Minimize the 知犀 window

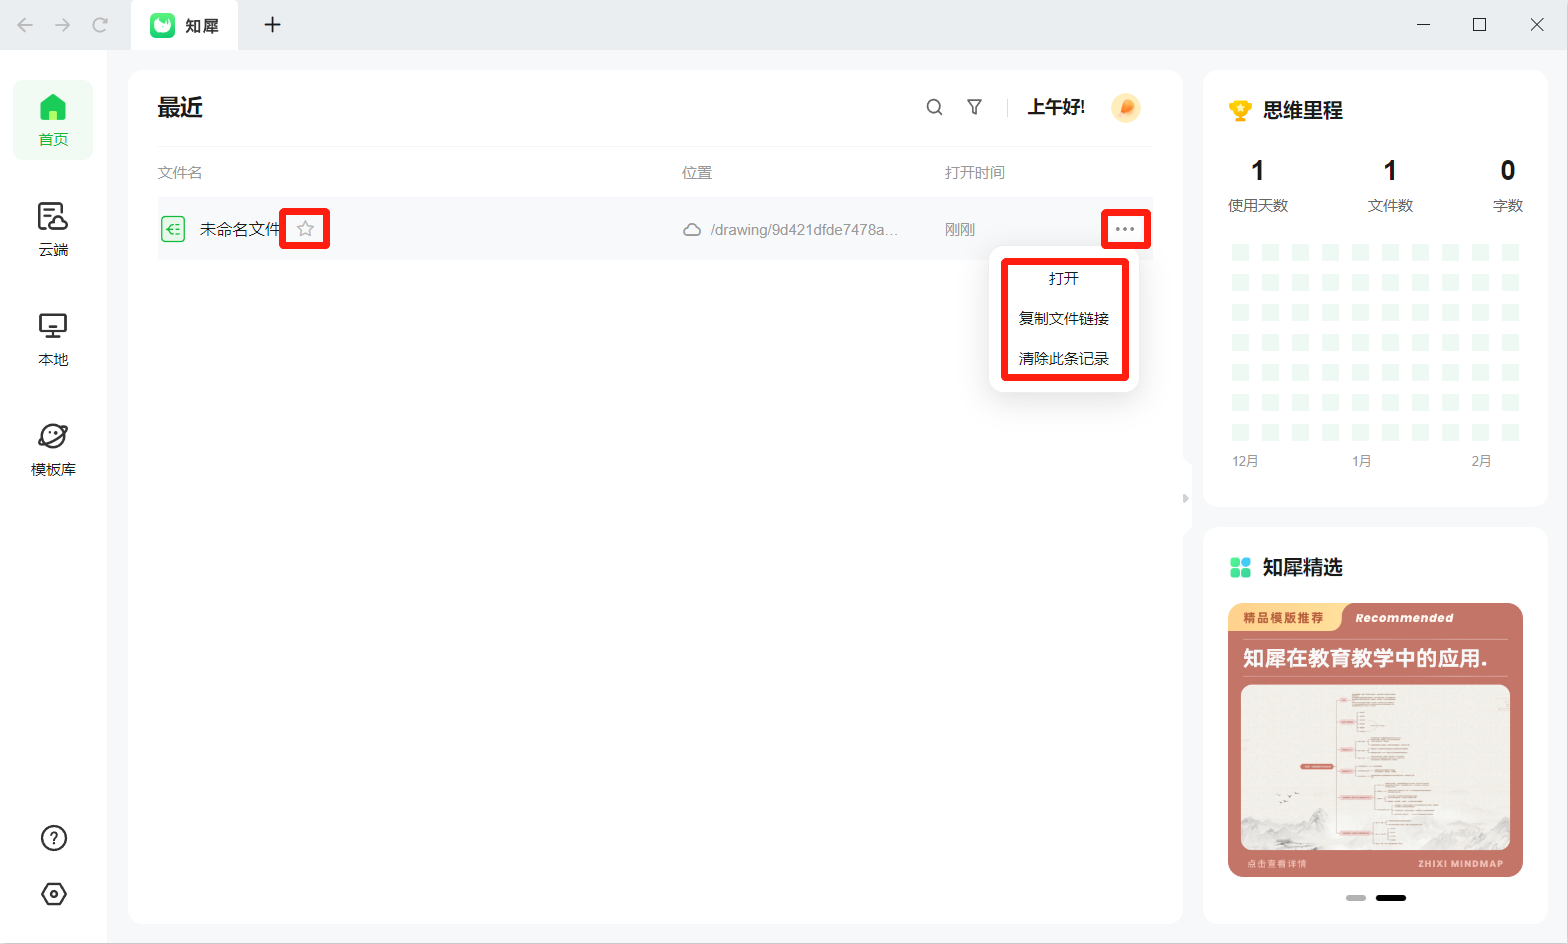[1423, 25]
